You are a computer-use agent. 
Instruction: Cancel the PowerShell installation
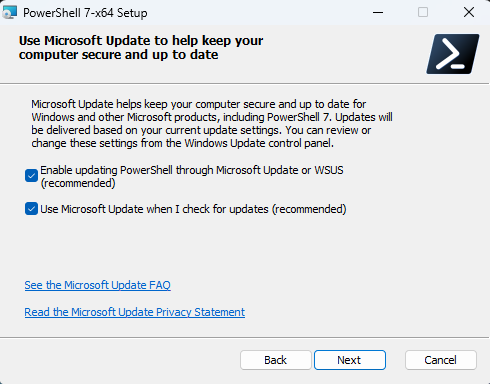(x=441, y=360)
